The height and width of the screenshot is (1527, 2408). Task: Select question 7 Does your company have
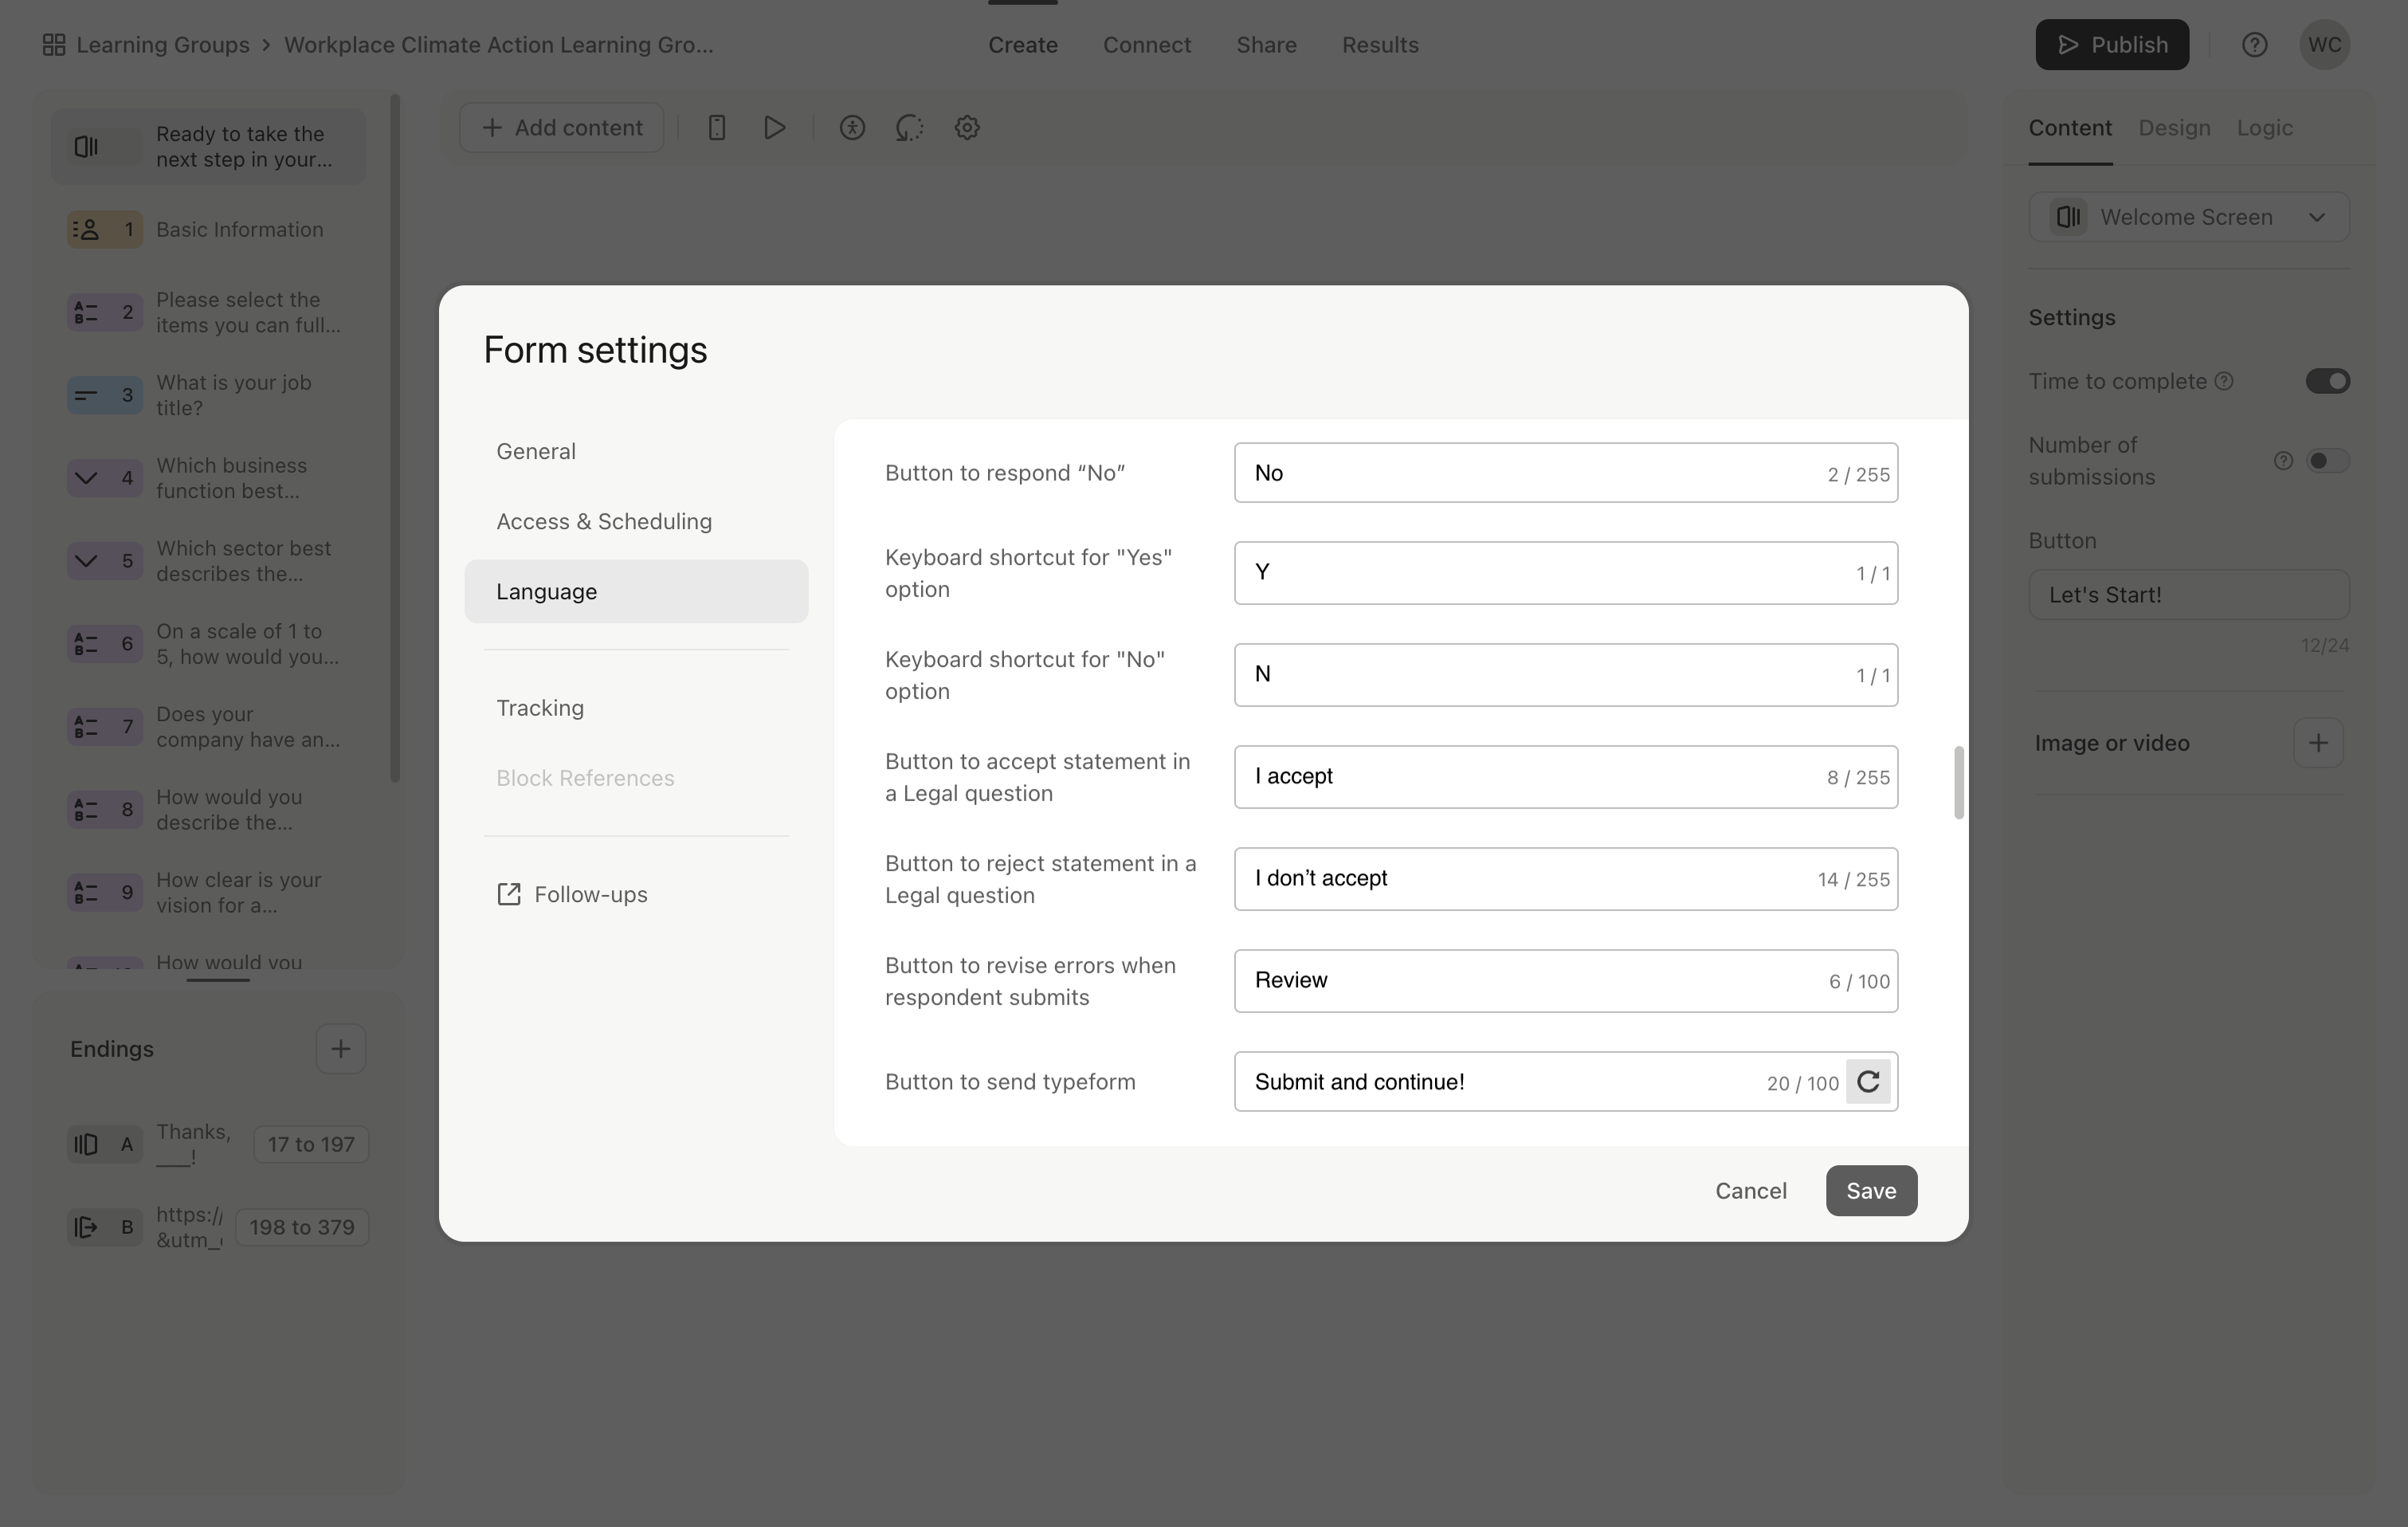pos(209,727)
